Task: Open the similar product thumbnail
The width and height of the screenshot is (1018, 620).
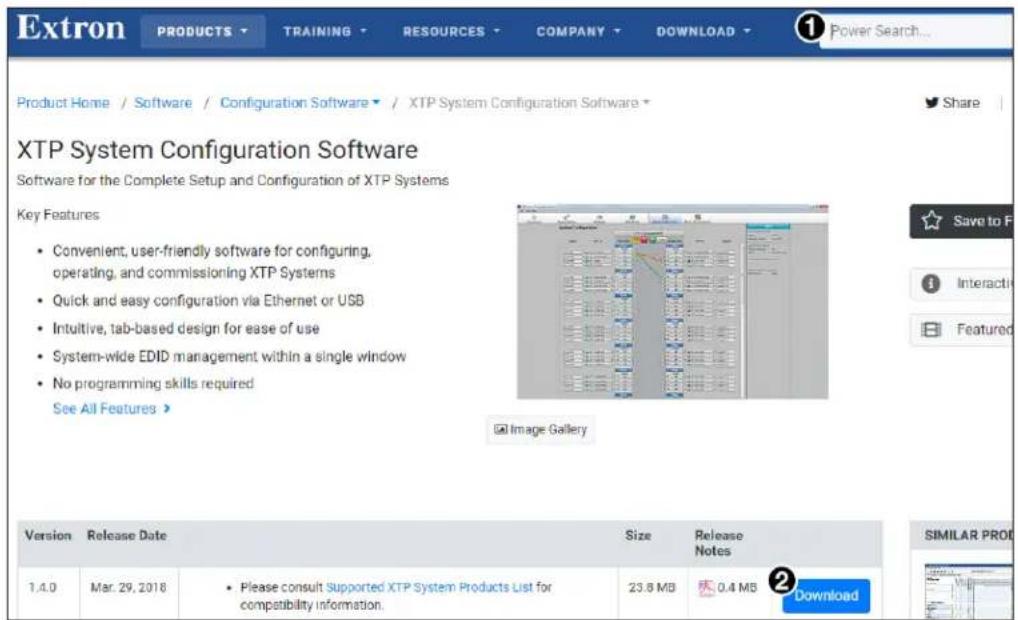Action: point(968,591)
